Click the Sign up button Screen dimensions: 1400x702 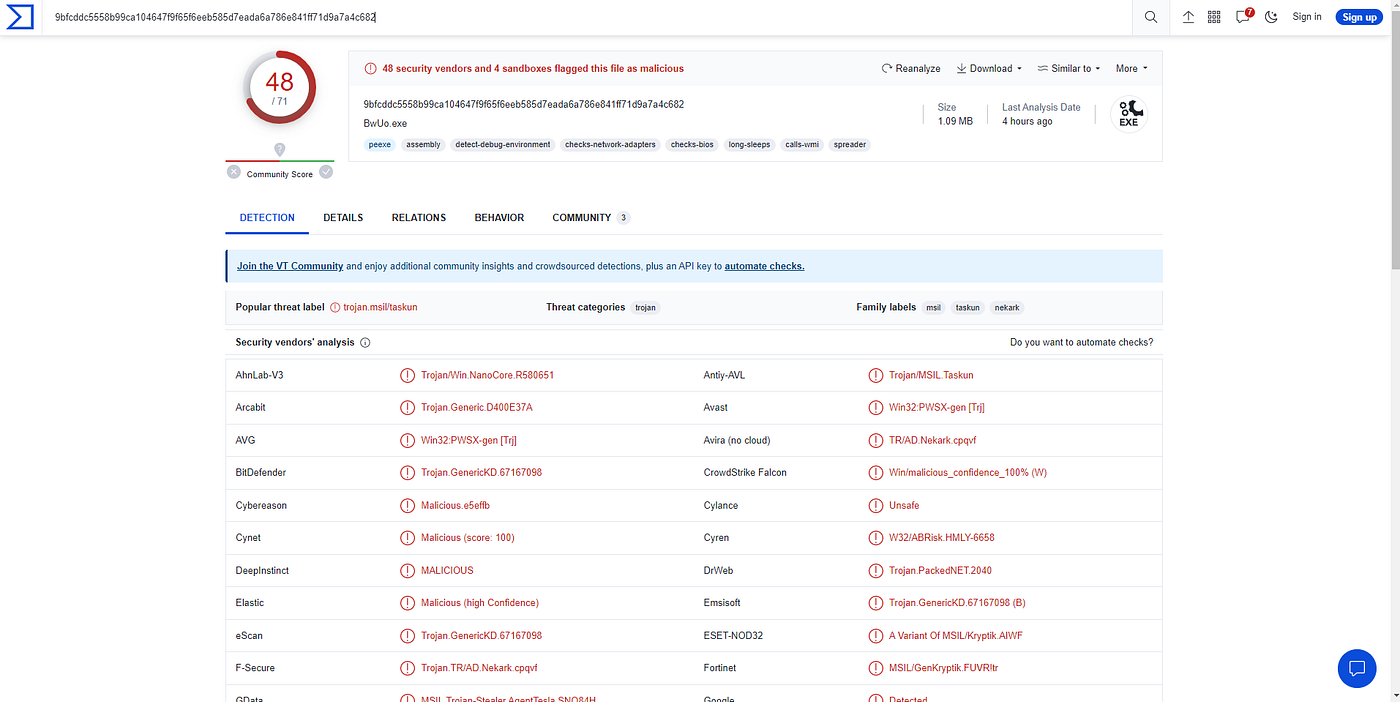pos(1359,17)
